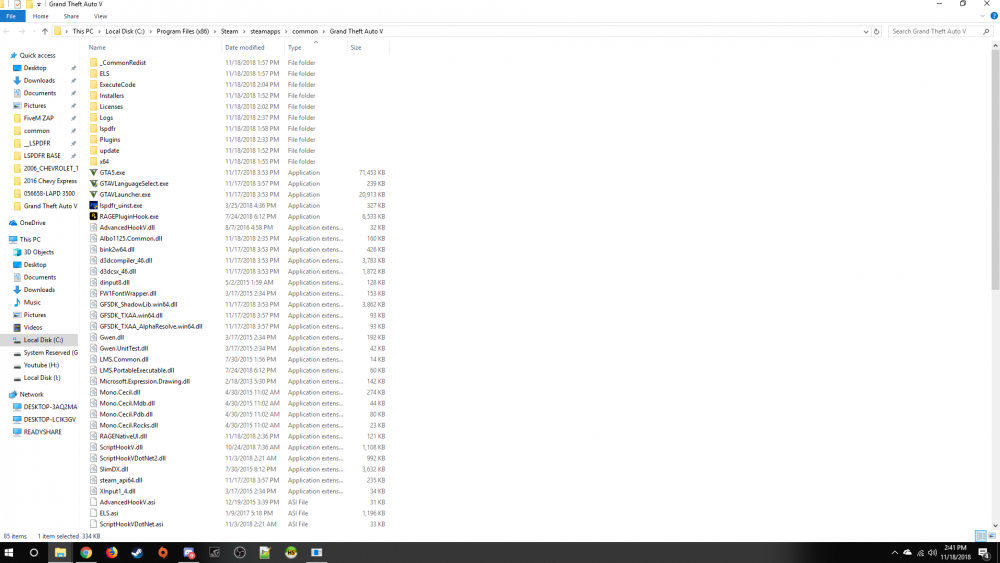This screenshot has width=1000, height=563.
Task: Open the GTA5.exe application icon
Action: (x=93, y=172)
